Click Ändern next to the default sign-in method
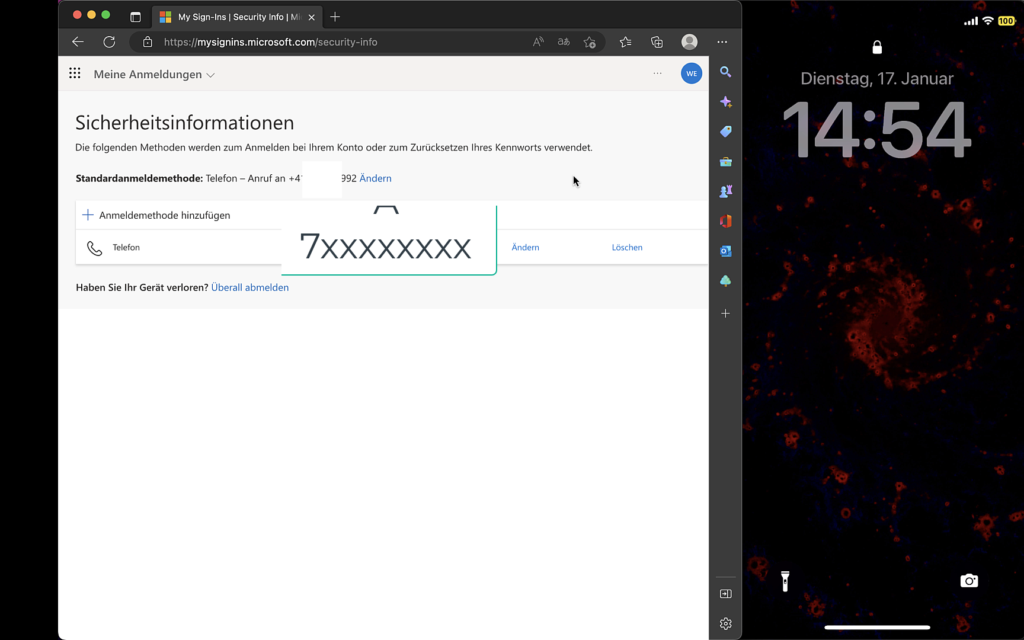The width and height of the screenshot is (1024, 640). pos(375,179)
